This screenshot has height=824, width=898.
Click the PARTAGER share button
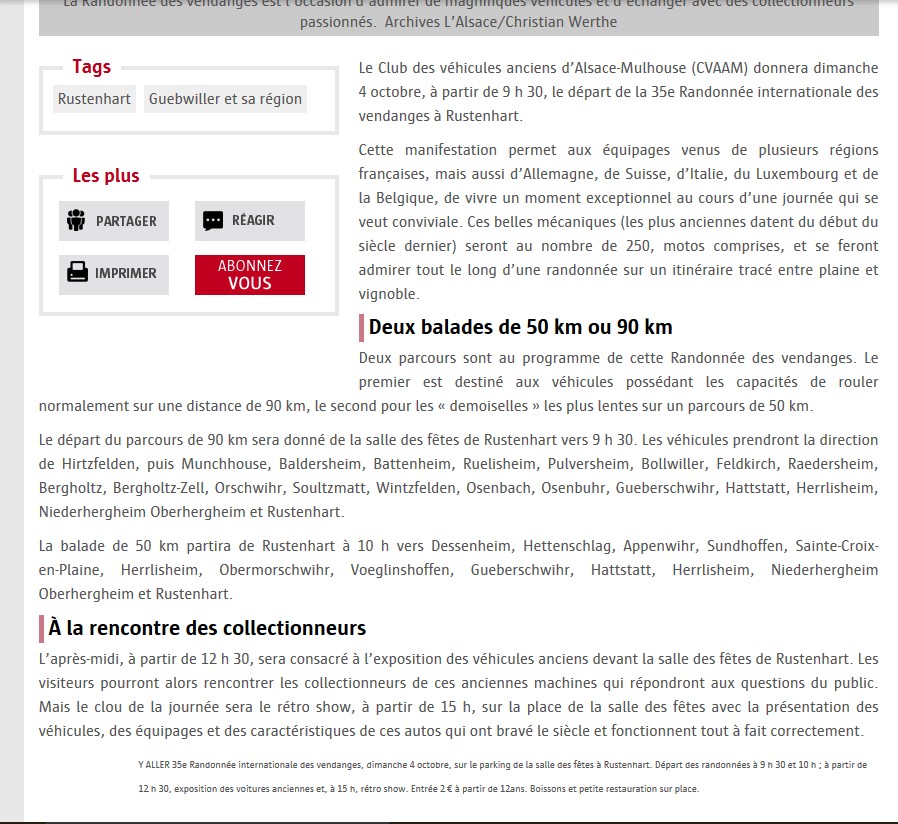click(114, 221)
